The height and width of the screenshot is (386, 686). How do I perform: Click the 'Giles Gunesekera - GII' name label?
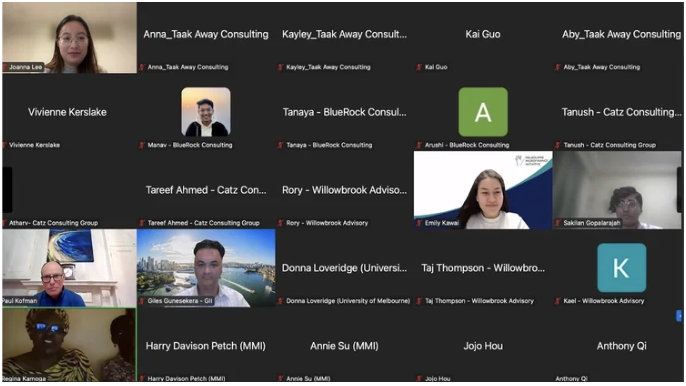(180, 301)
